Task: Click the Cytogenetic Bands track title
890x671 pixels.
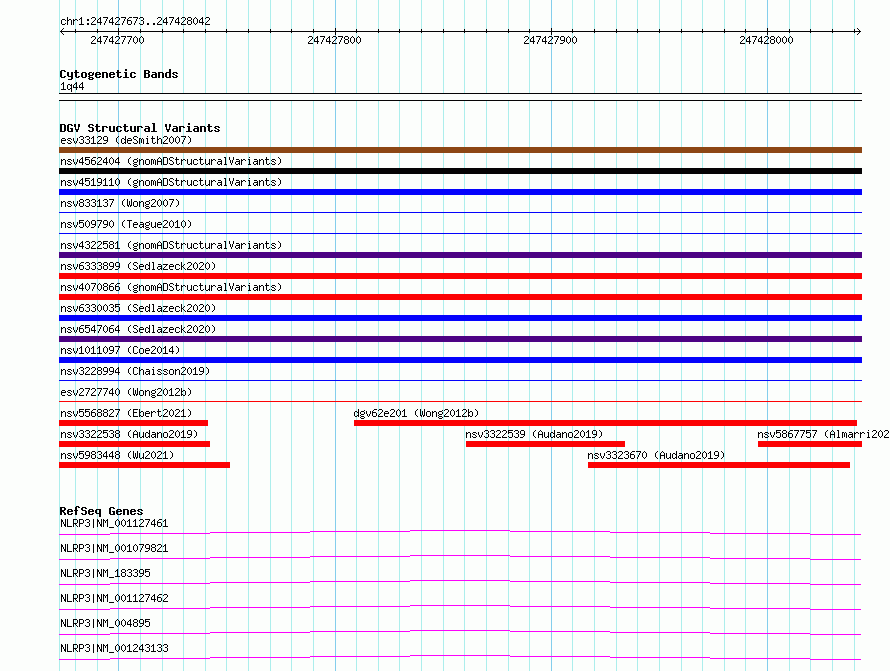Action: click(x=118, y=74)
